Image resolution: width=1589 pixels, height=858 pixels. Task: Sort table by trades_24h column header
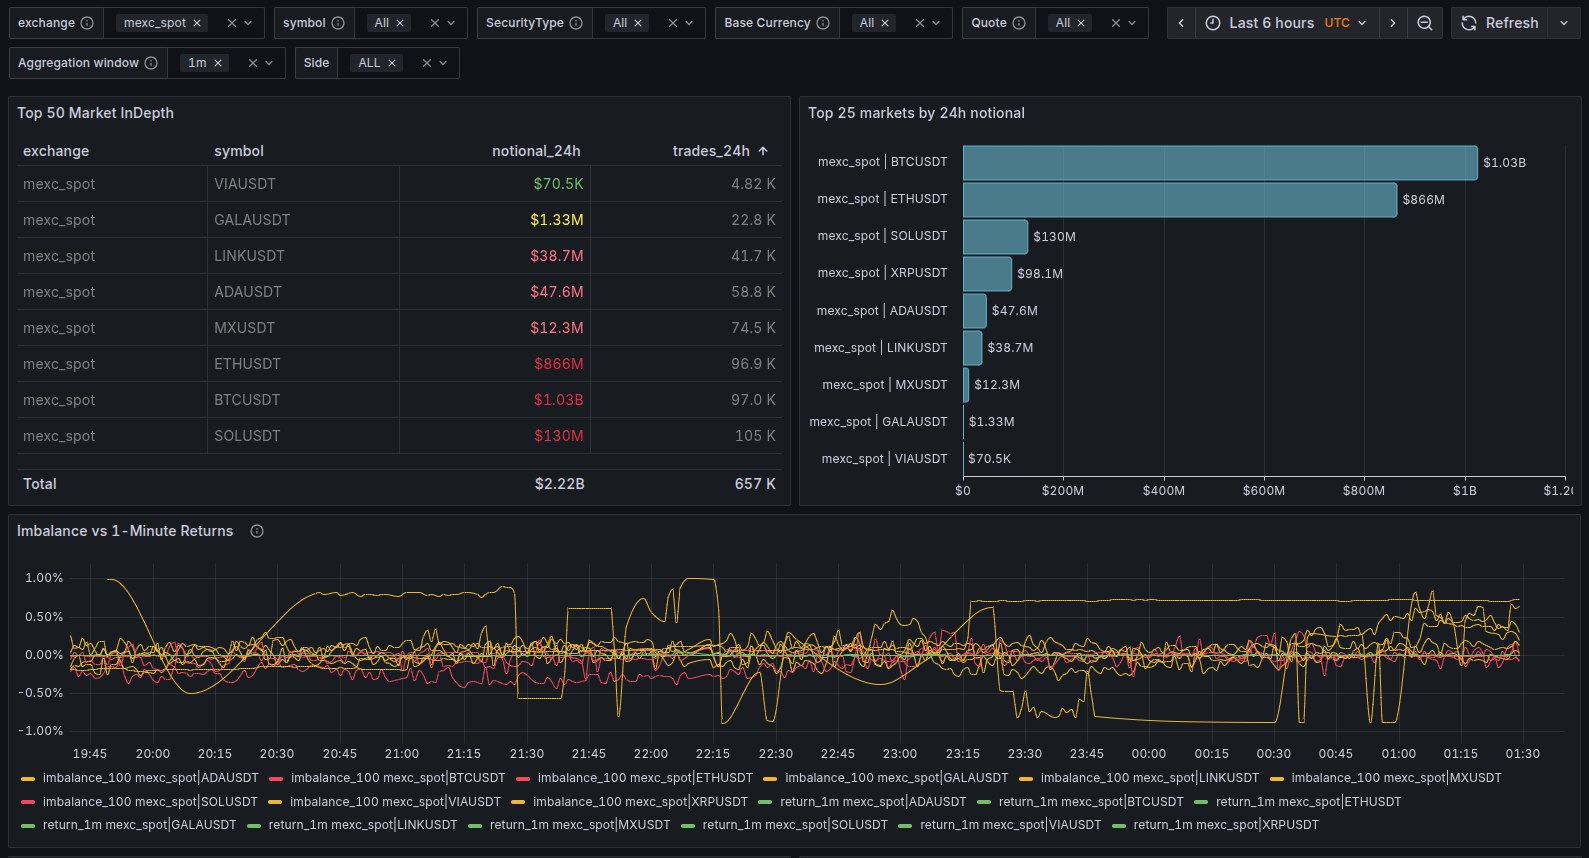pyautogui.click(x=710, y=151)
